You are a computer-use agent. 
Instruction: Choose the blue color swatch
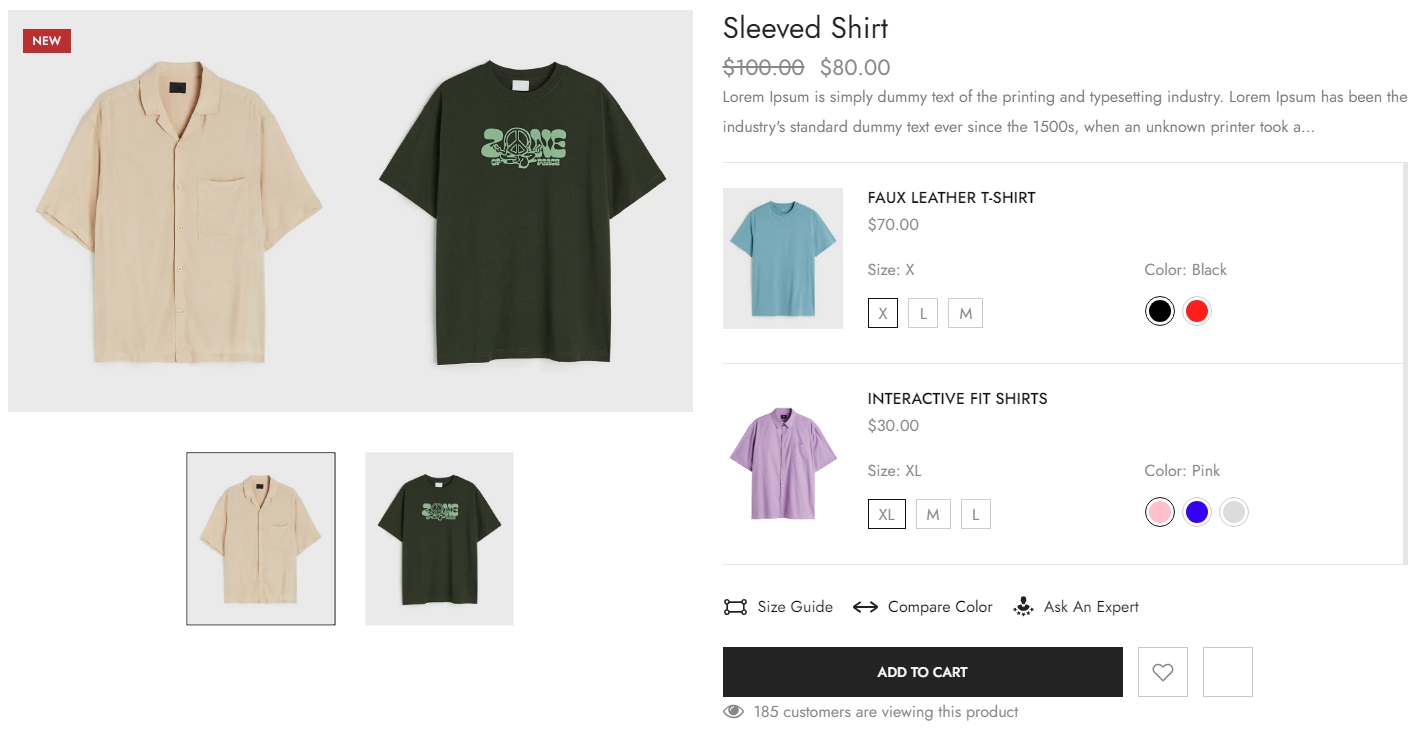1196,512
